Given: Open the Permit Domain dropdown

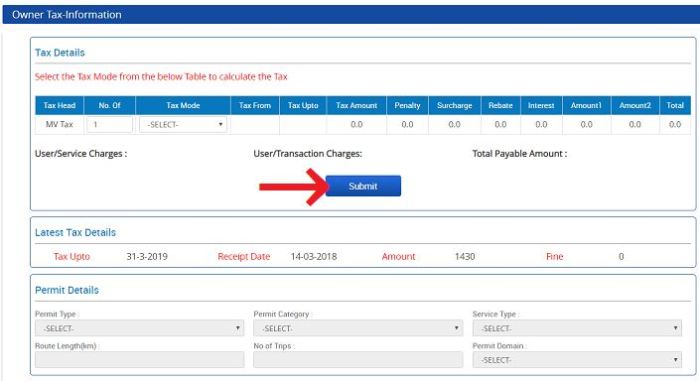Looking at the screenshot, I should click(x=577, y=360).
